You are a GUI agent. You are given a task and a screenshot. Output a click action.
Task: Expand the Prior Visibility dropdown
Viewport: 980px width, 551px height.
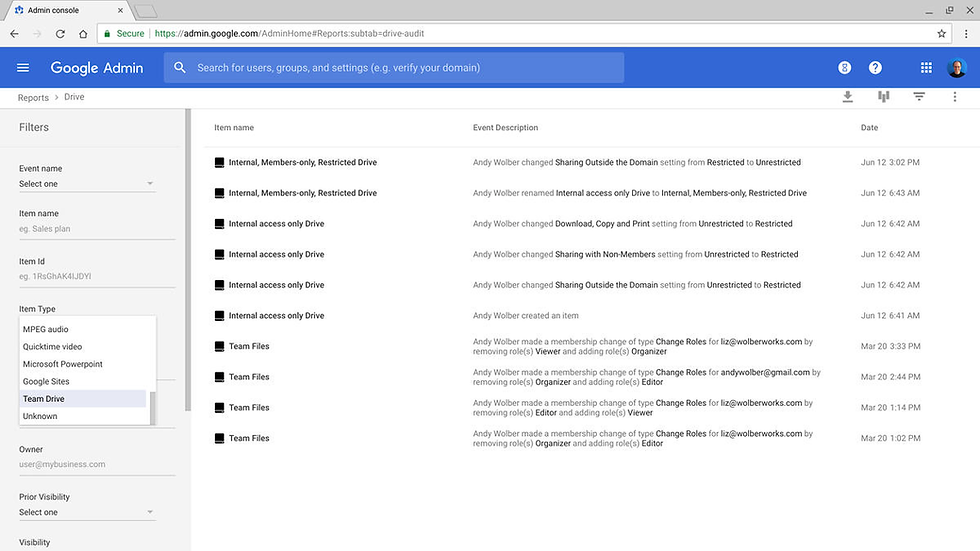point(87,512)
